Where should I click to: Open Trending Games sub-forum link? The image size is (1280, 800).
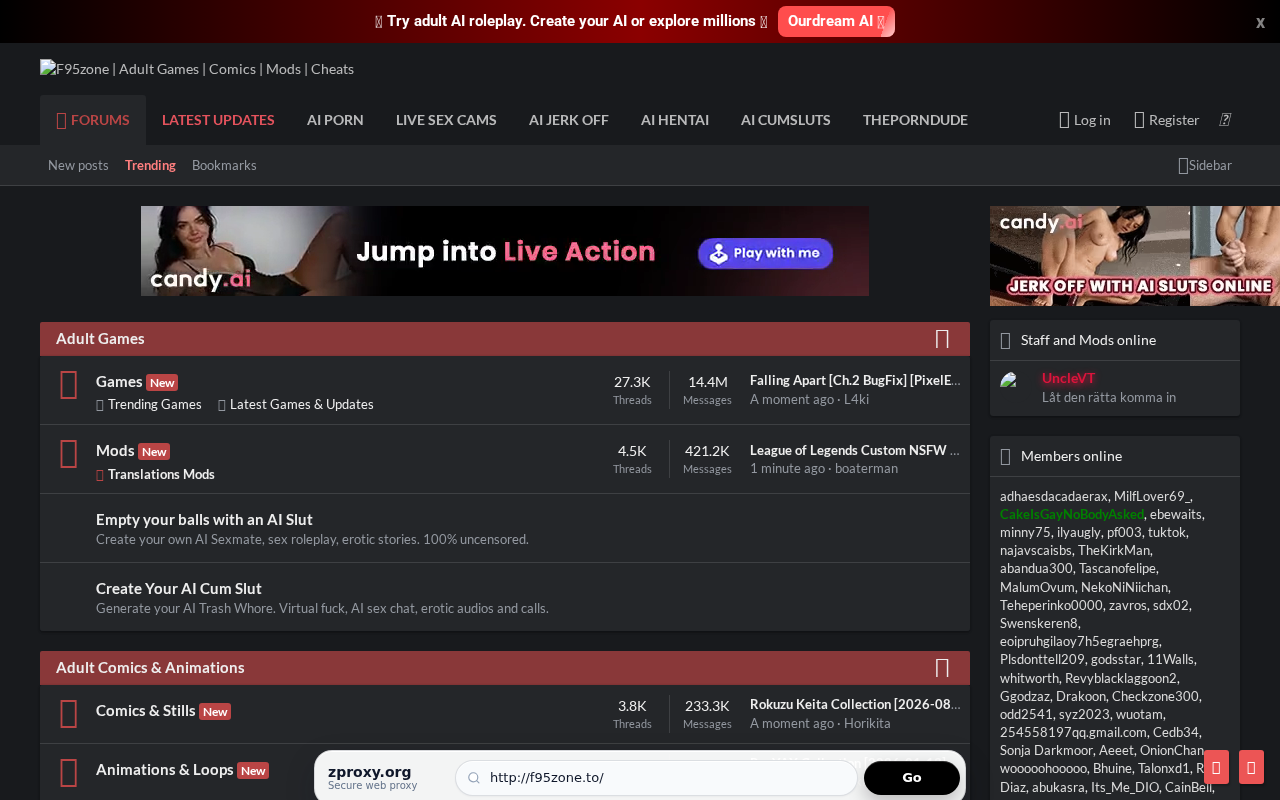pos(149,404)
